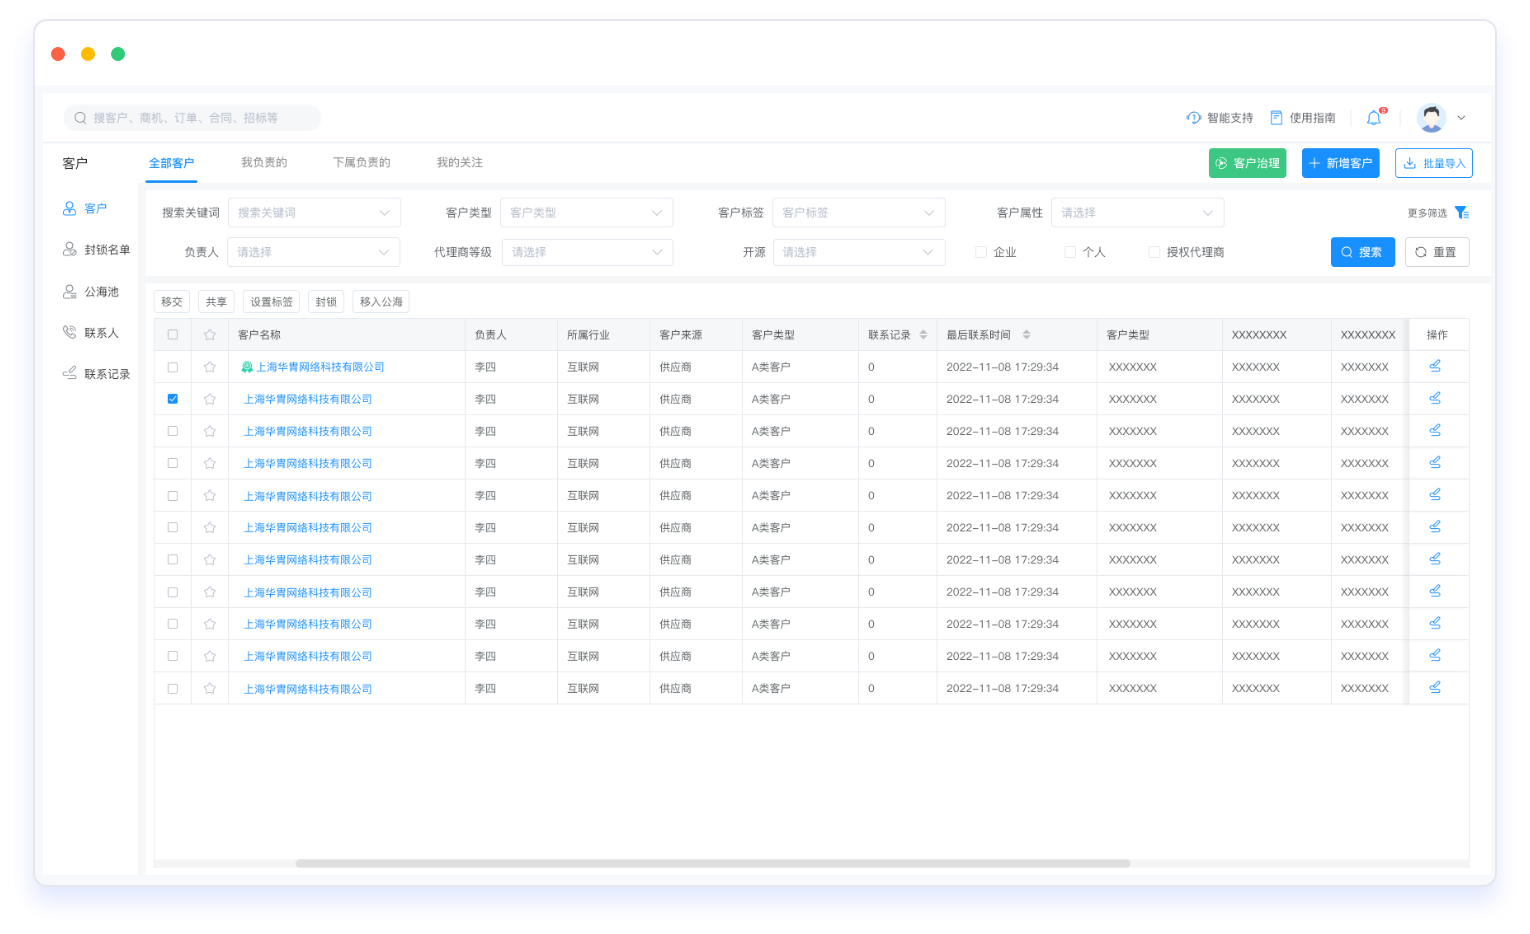Open 公海池 in the sidebar
Image resolution: width=1530 pixels, height=934 pixels.
pos(90,291)
